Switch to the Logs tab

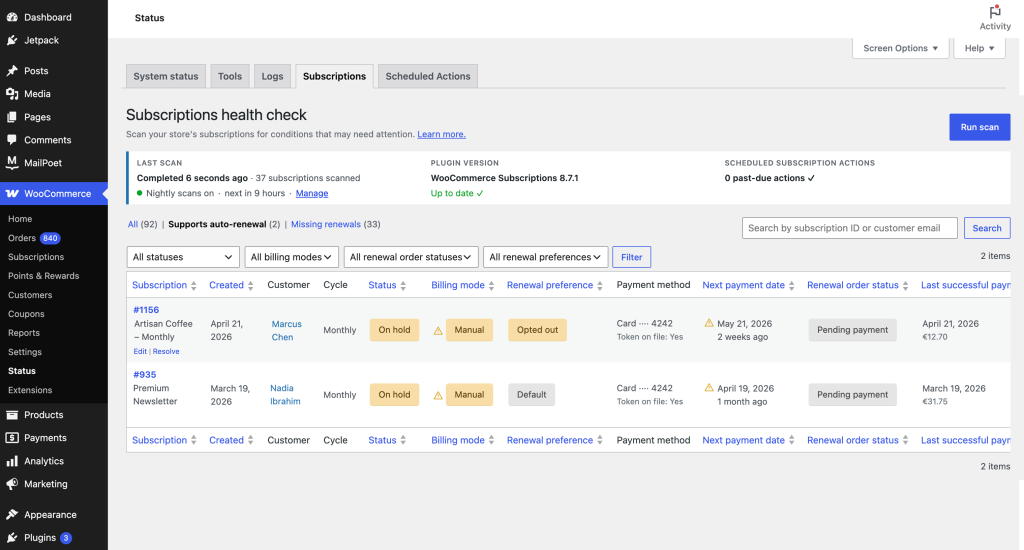(272, 76)
